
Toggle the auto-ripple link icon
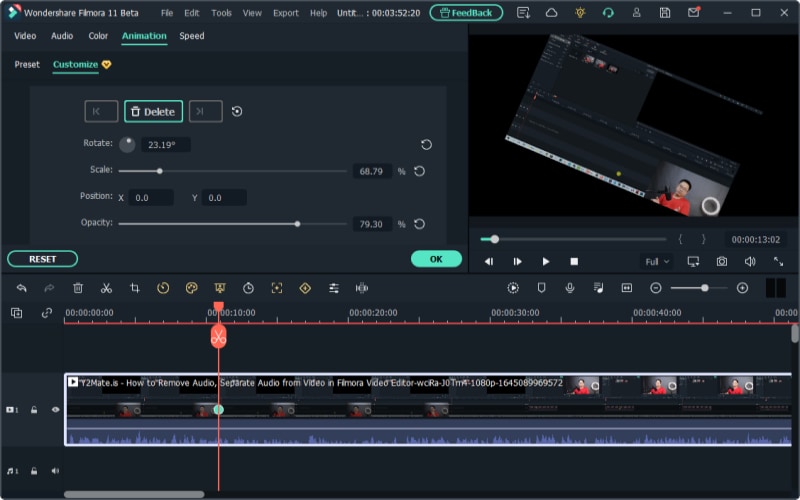[x=46, y=313]
